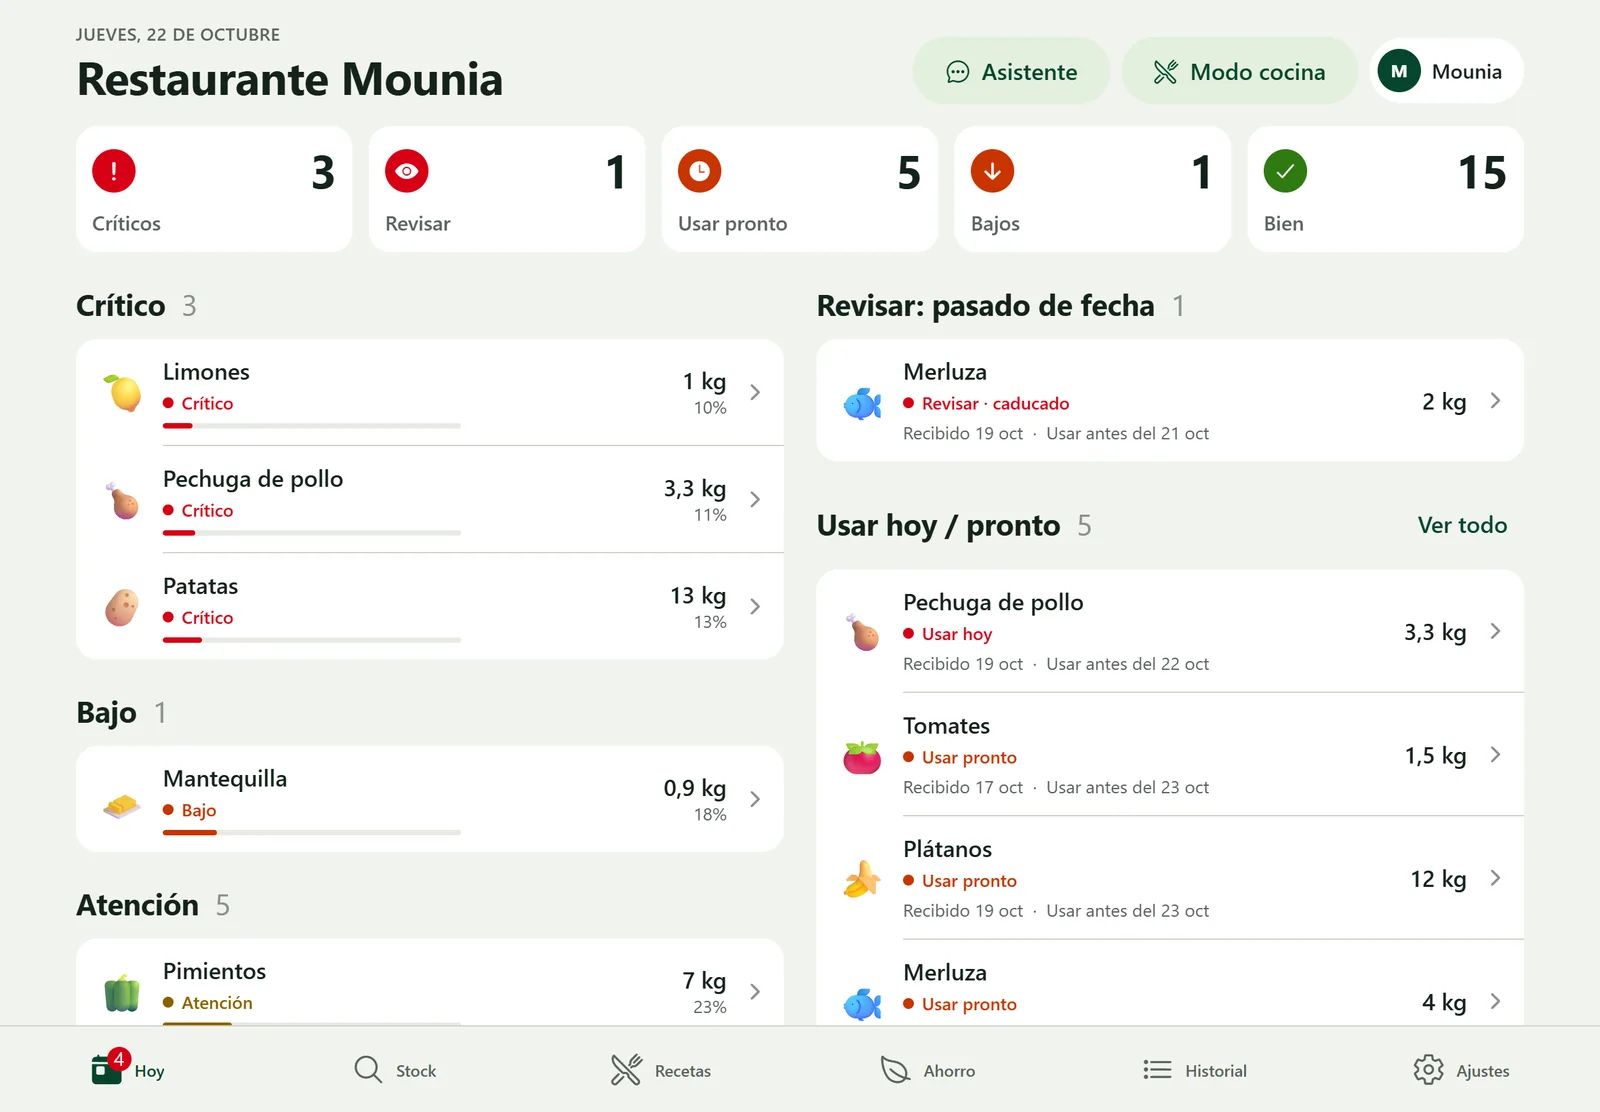Open the Asistente chat button
The height and width of the screenshot is (1112, 1600).
1011,71
